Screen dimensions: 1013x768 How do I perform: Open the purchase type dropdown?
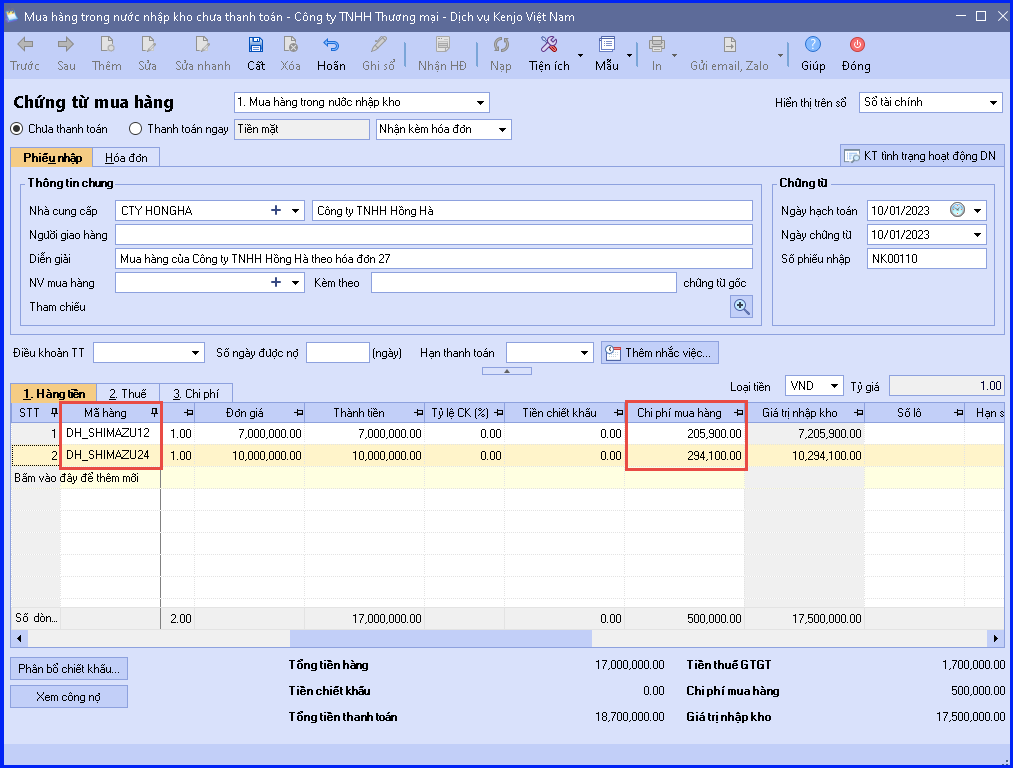pyautogui.click(x=480, y=103)
